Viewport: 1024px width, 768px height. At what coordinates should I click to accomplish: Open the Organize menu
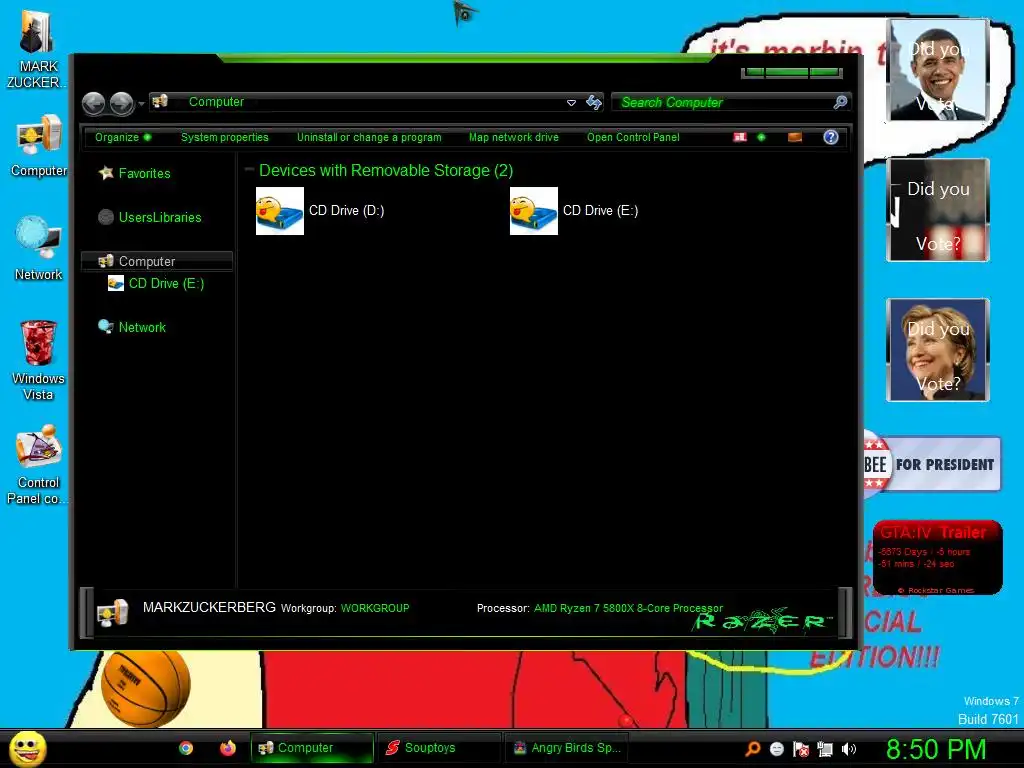(123, 137)
